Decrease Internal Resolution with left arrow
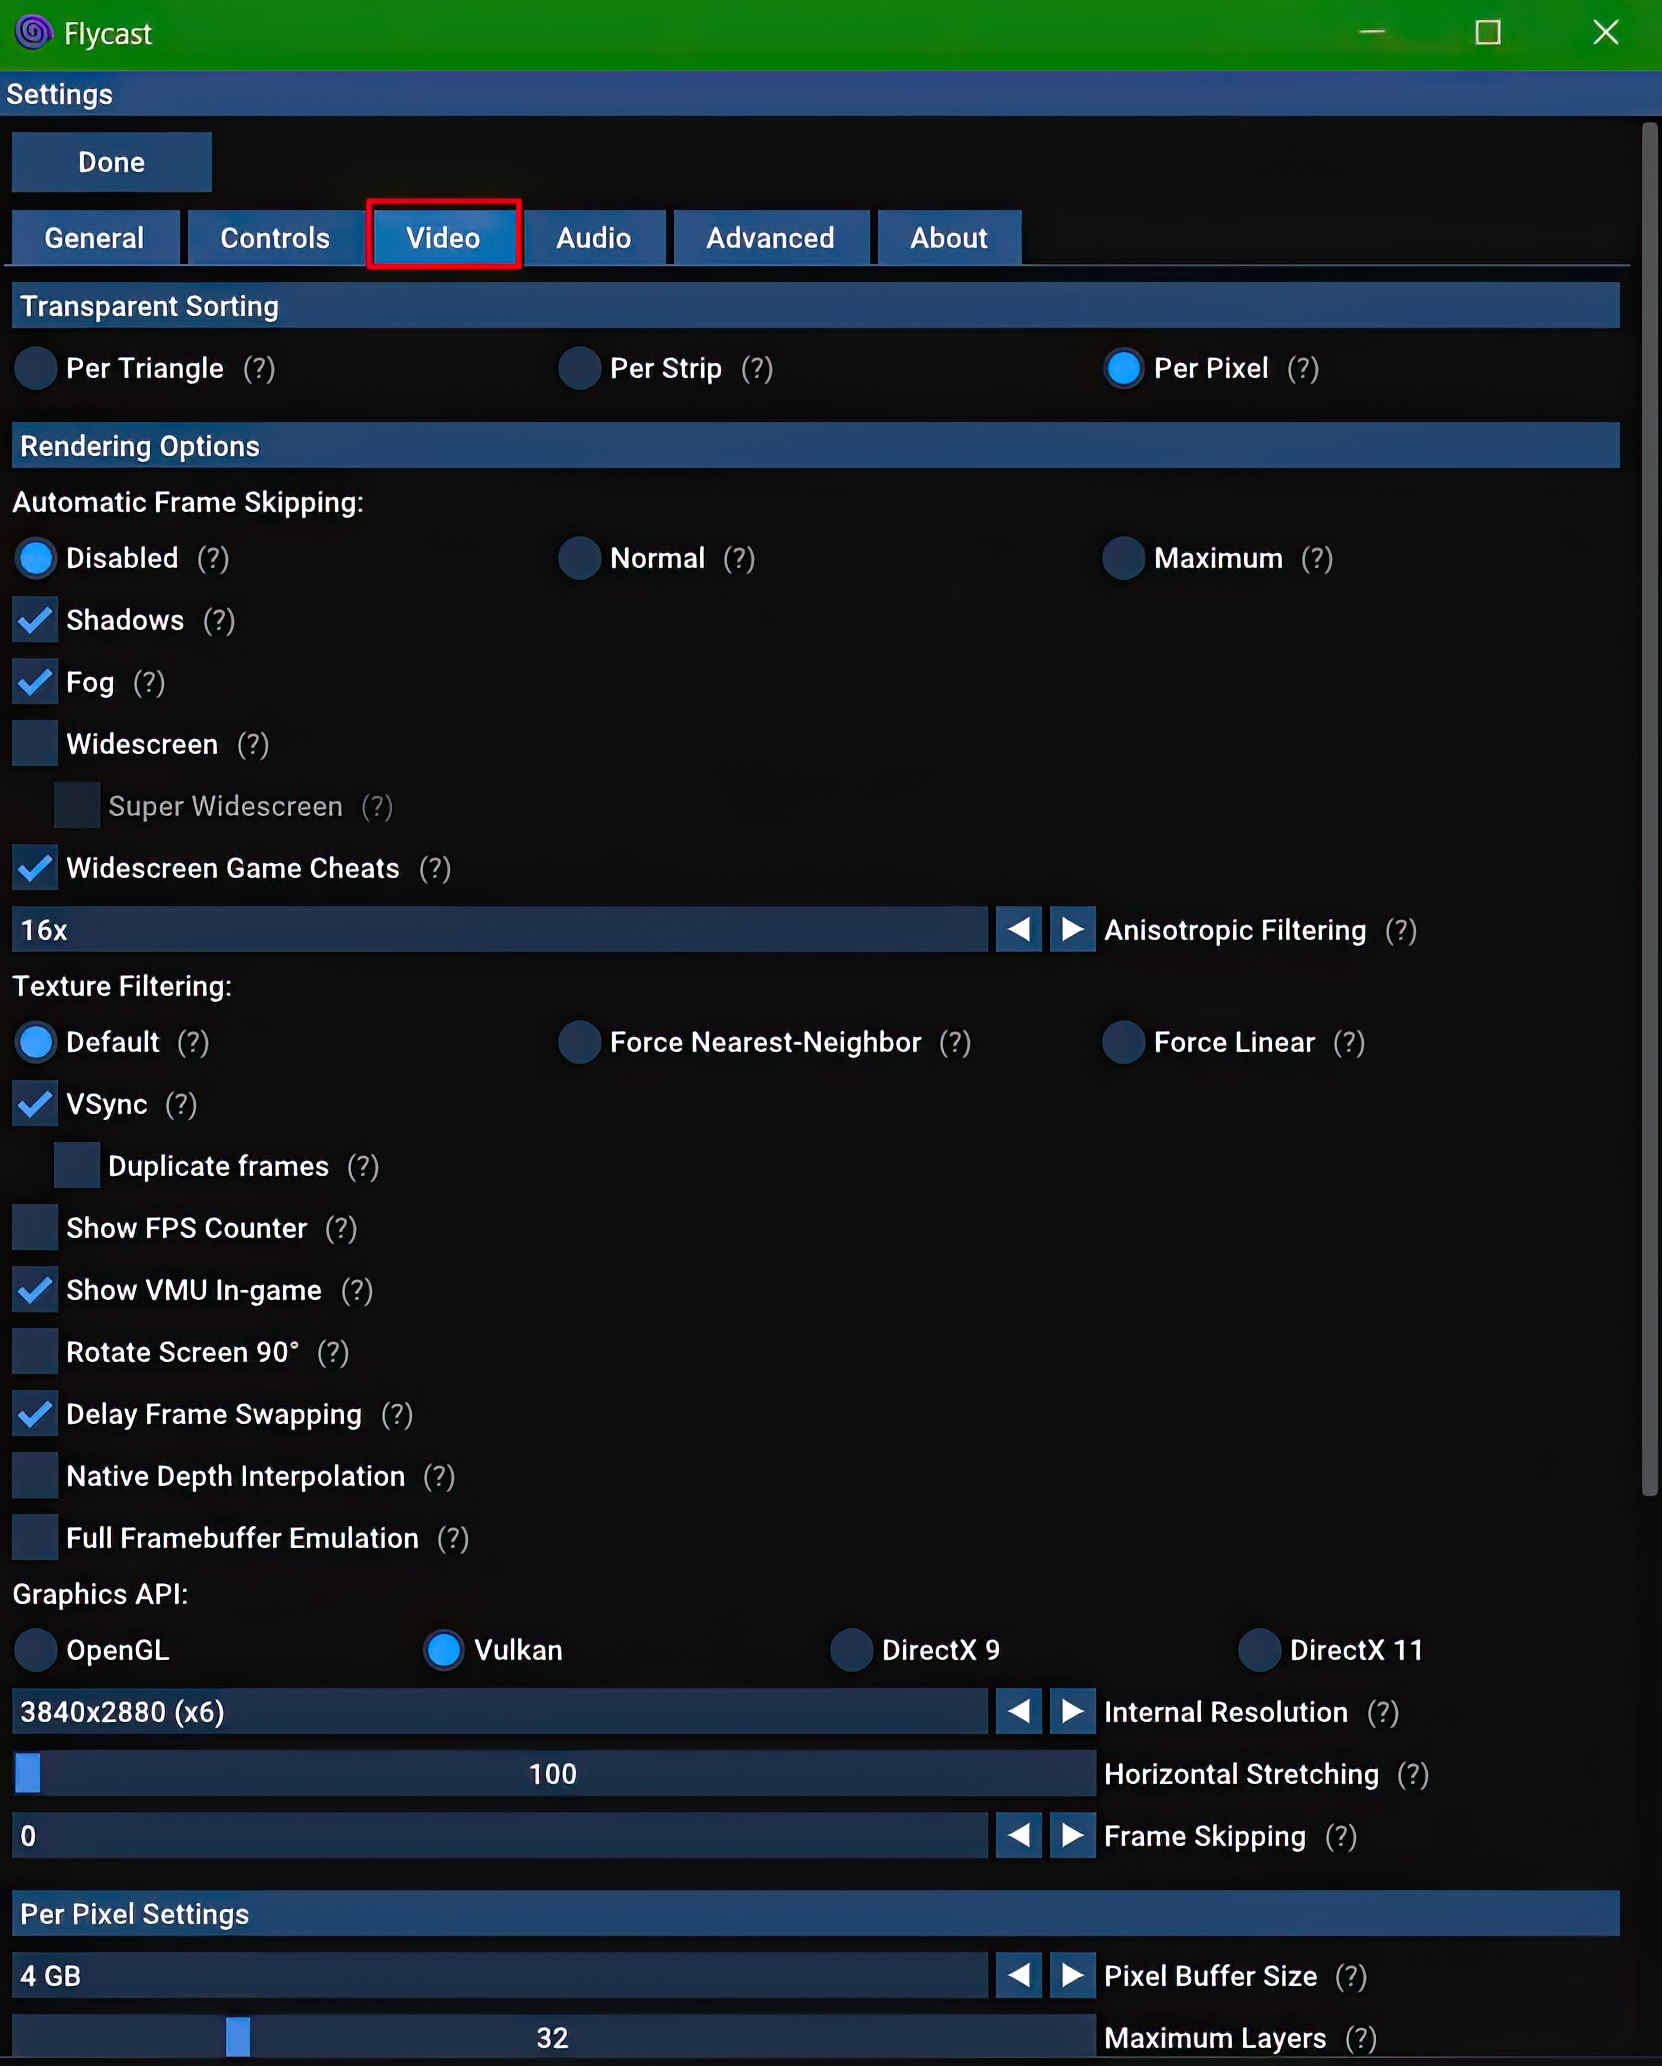This screenshot has width=1662, height=2066. [x=1018, y=1712]
